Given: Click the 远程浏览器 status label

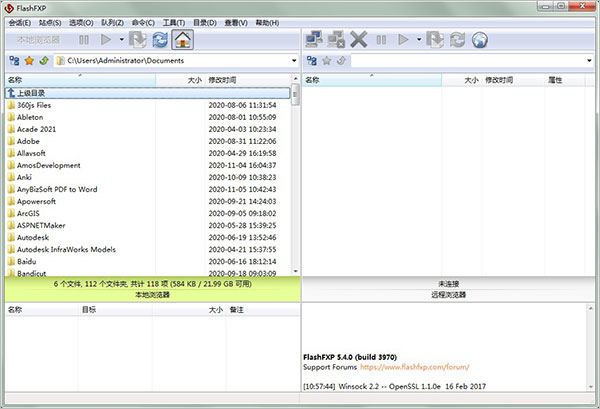Looking at the screenshot, I should pyautogui.click(x=448, y=295).
